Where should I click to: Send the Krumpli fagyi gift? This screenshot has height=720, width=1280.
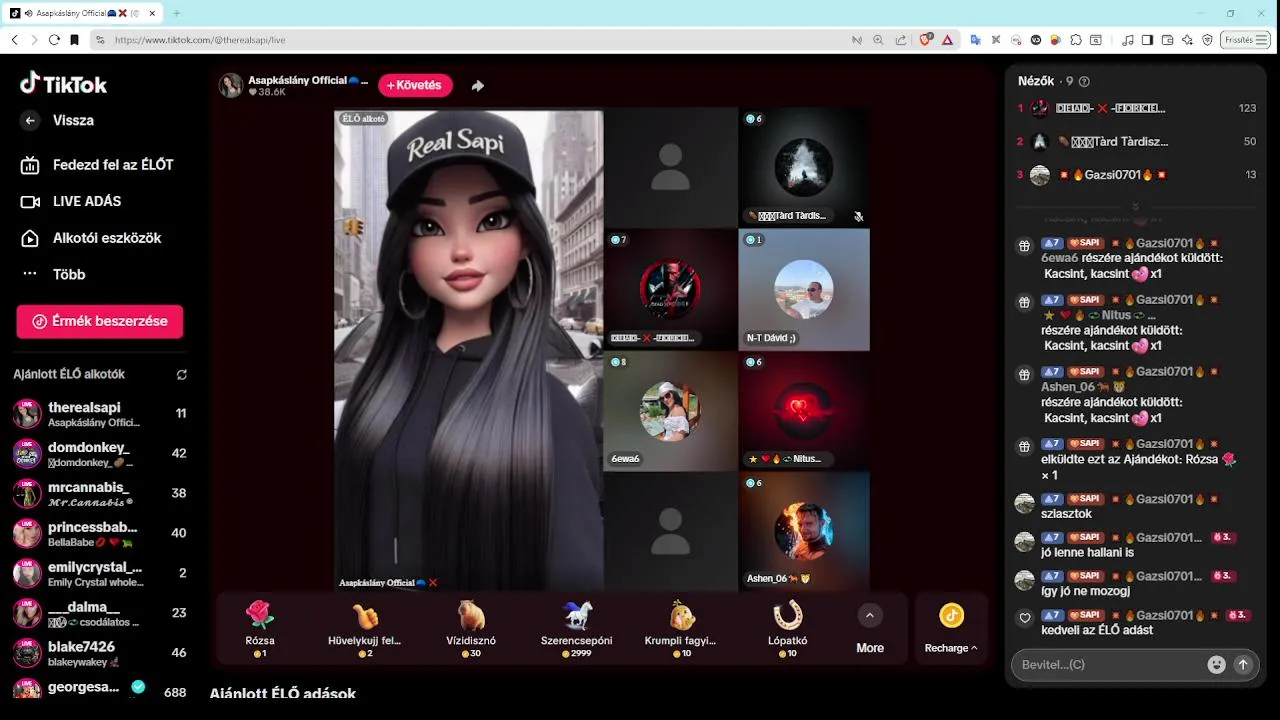click(x=680, y=627)
